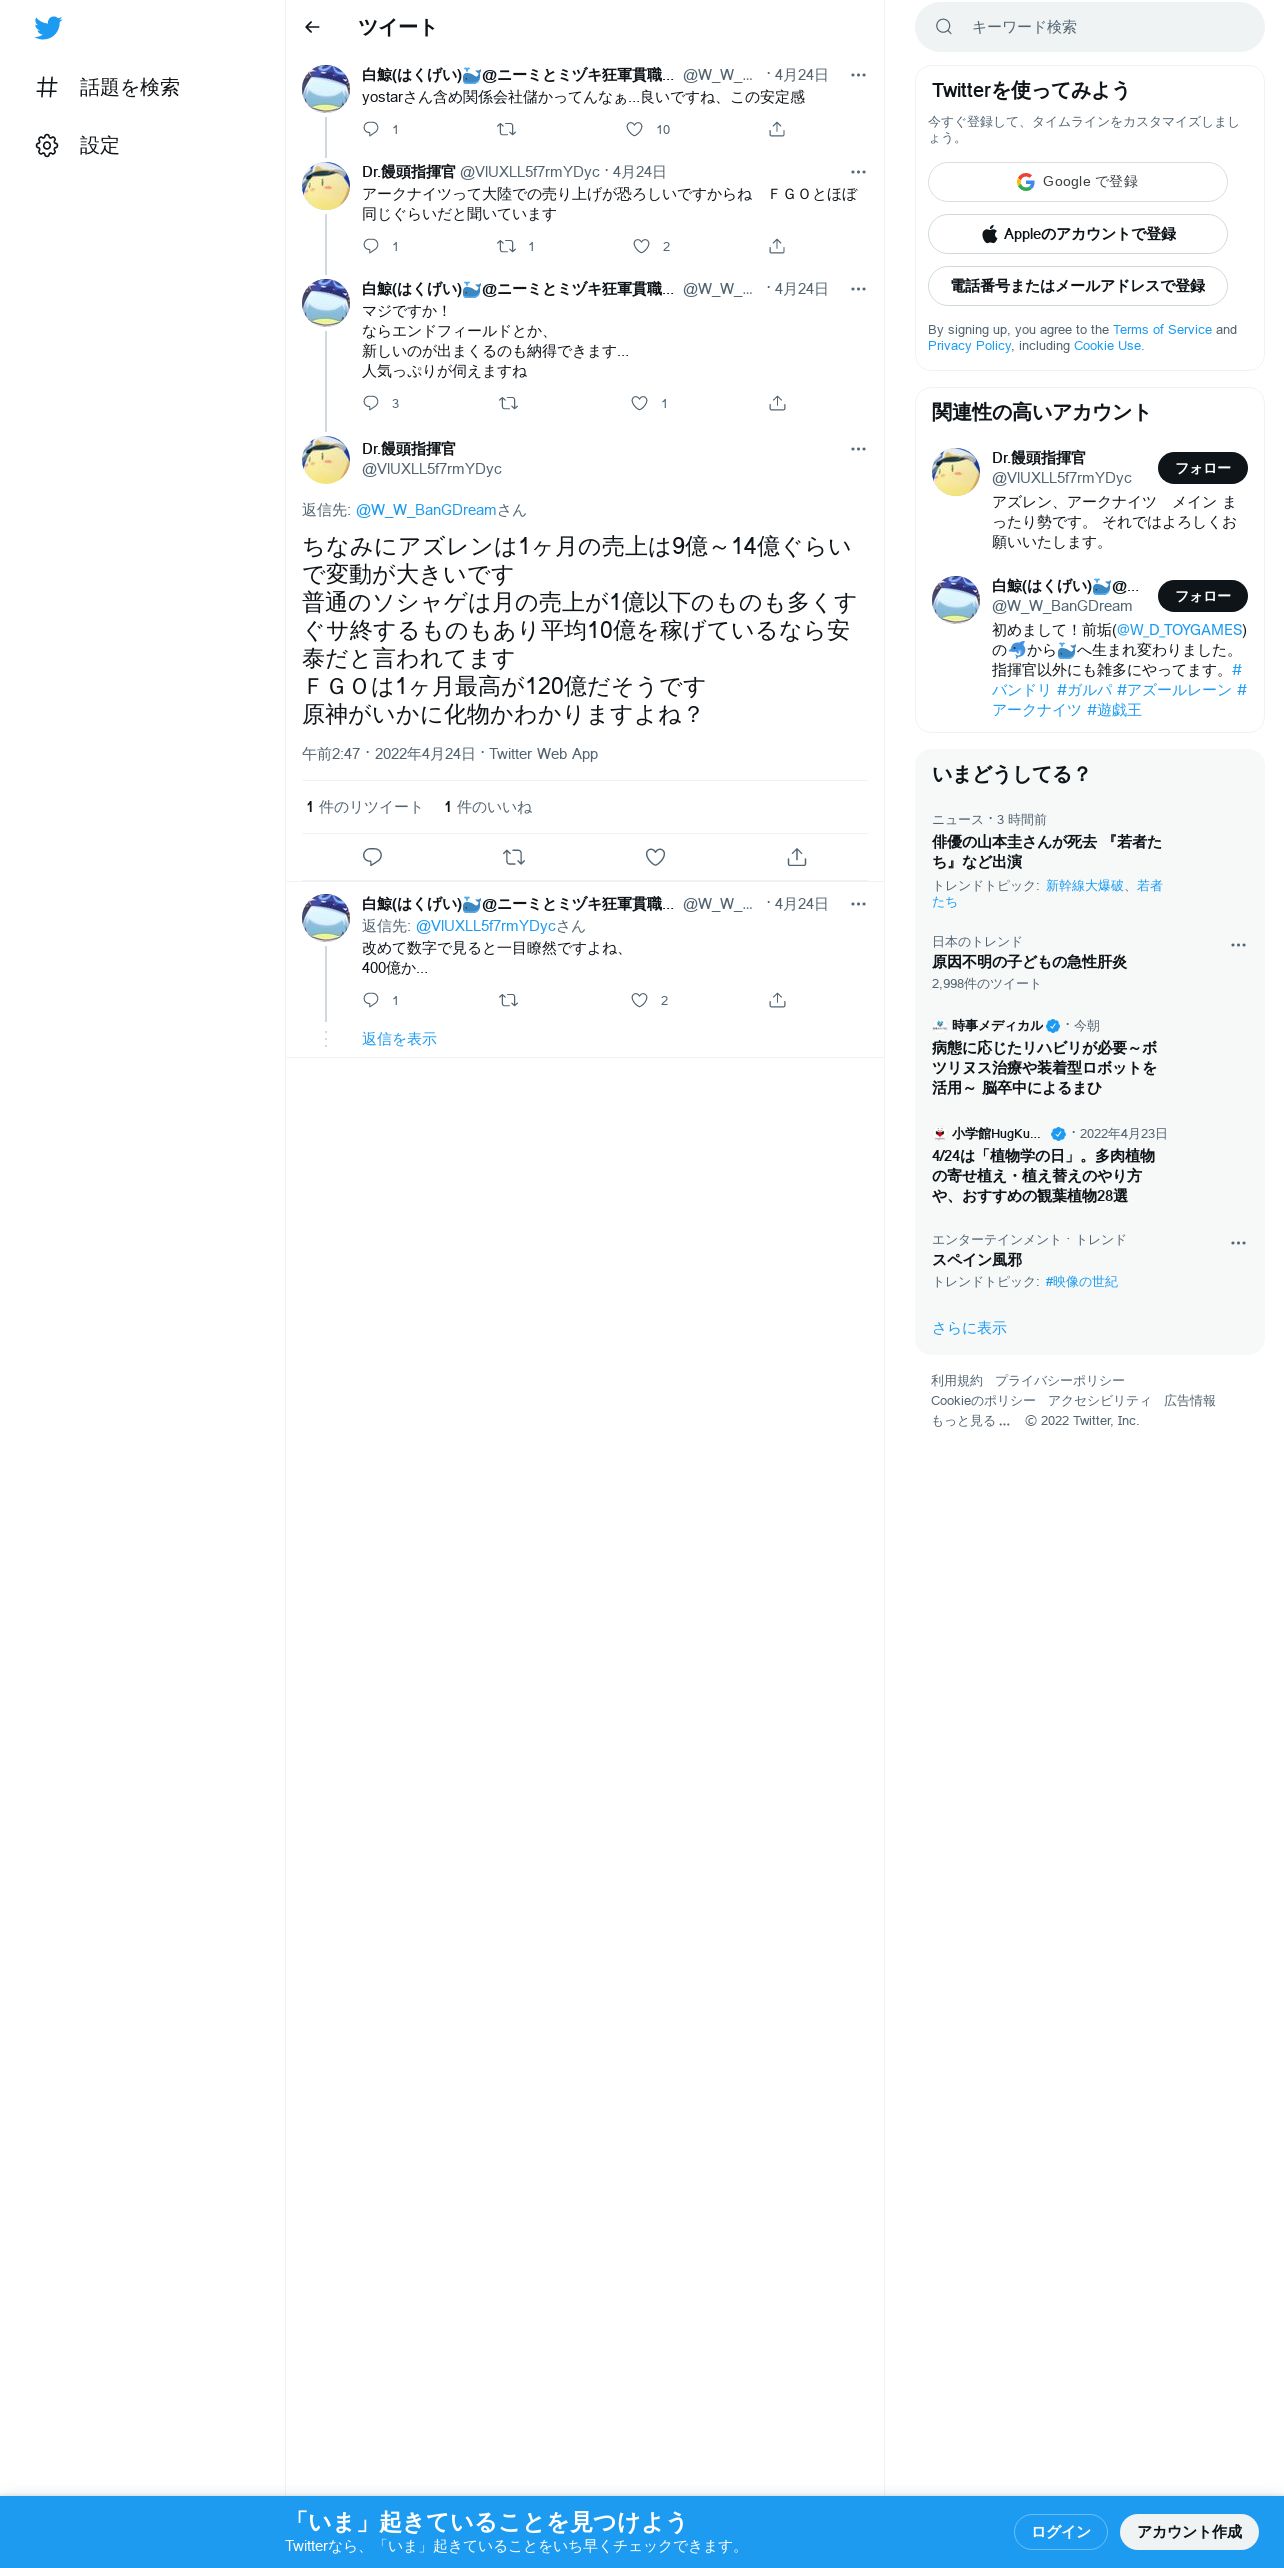Click the キーワード検索 search field
The width and height of the screenshot is (1284, 2568).
[x=1090, y=27]
